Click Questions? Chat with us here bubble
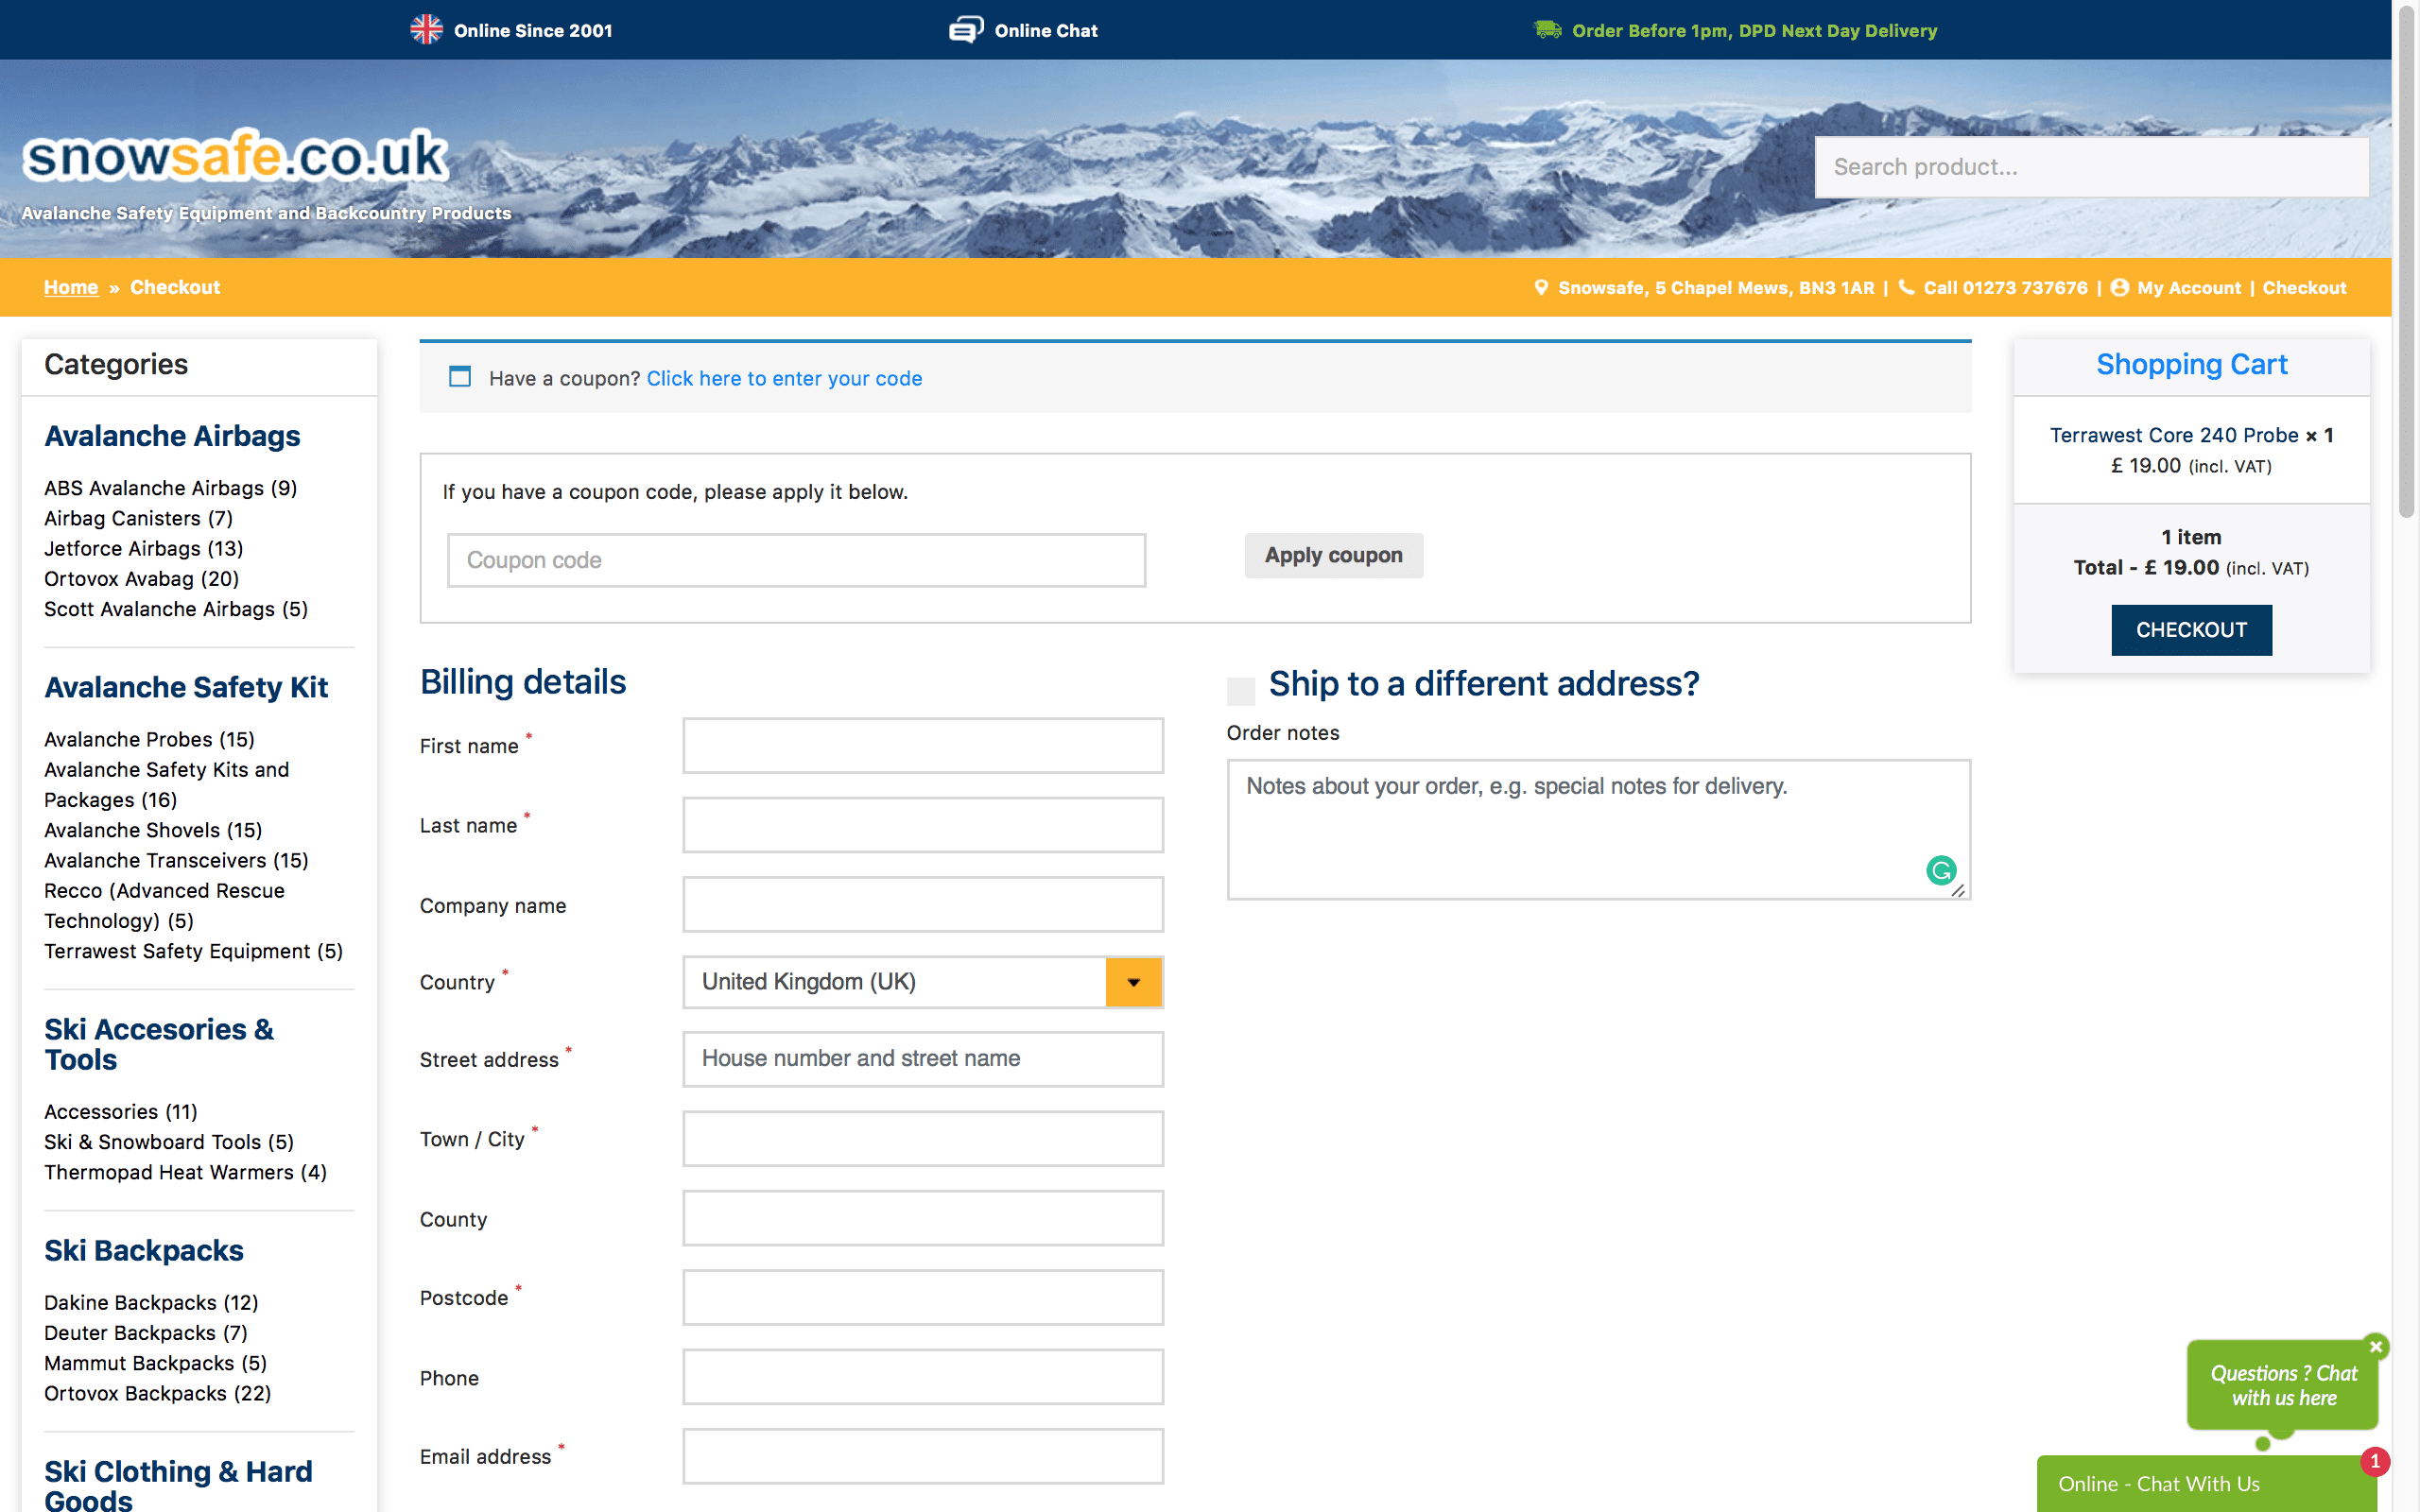Viewport: 2420px width, 1512px height. (x=2283, y=1386)
